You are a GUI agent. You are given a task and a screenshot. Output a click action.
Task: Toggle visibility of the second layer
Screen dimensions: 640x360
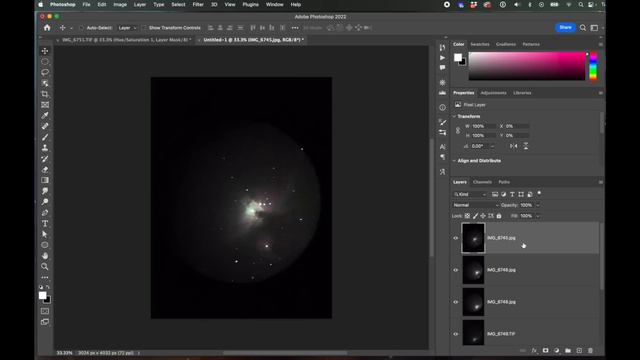point(456,270)
